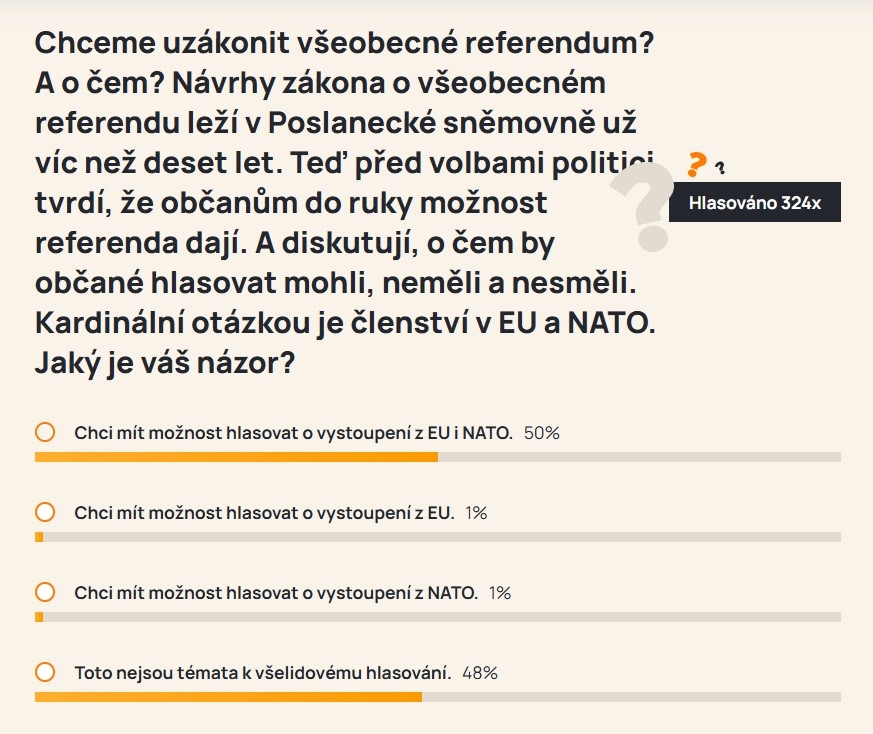
Task: Click the 1% value beside the EU-only option
Action: (477, 513)
